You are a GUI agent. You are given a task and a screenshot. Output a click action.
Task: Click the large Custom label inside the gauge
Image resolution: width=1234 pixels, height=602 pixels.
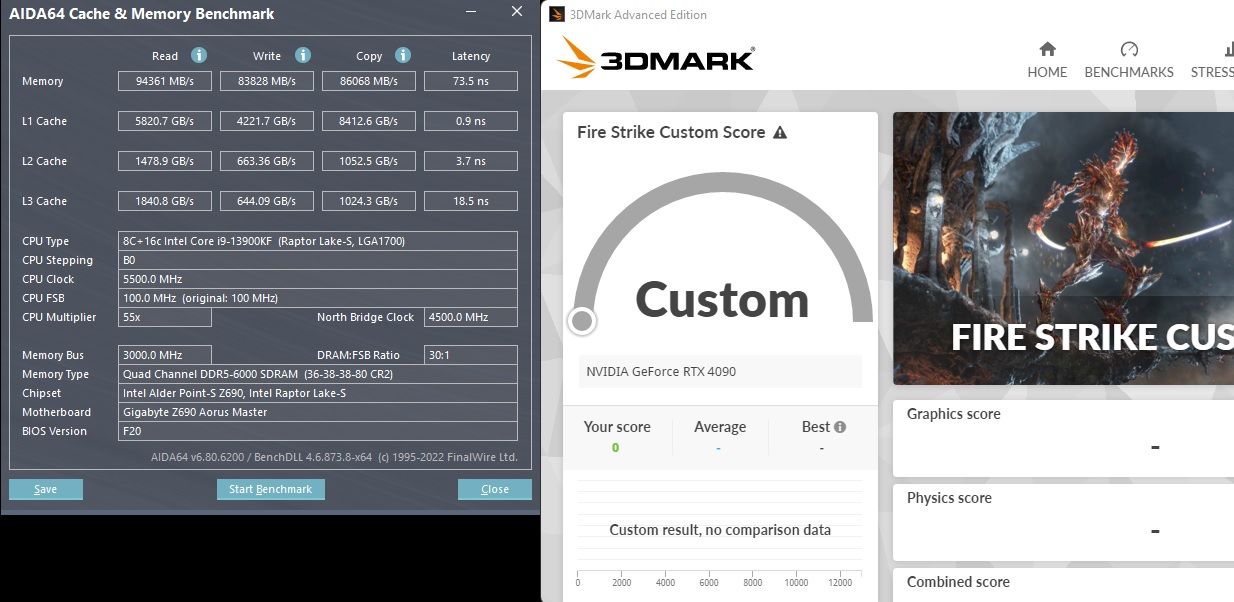coord(722,299)
